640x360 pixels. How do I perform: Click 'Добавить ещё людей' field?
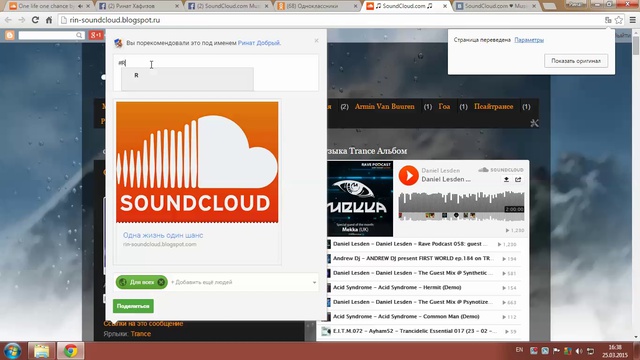(x=201, y=282)
